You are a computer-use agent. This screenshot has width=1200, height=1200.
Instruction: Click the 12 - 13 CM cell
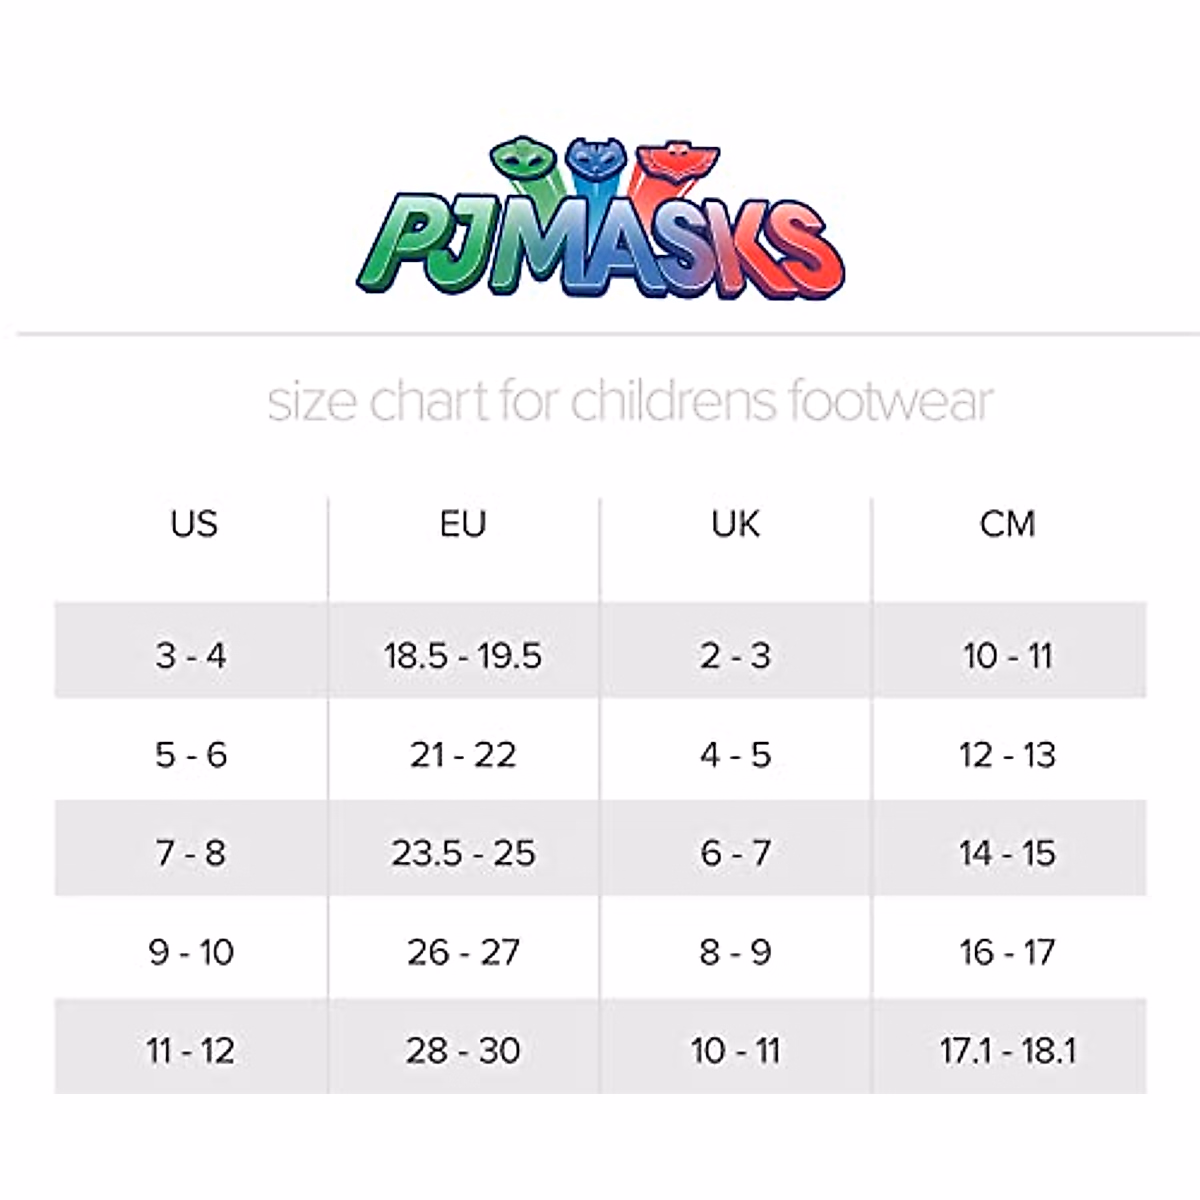[x=1007, y=754]
